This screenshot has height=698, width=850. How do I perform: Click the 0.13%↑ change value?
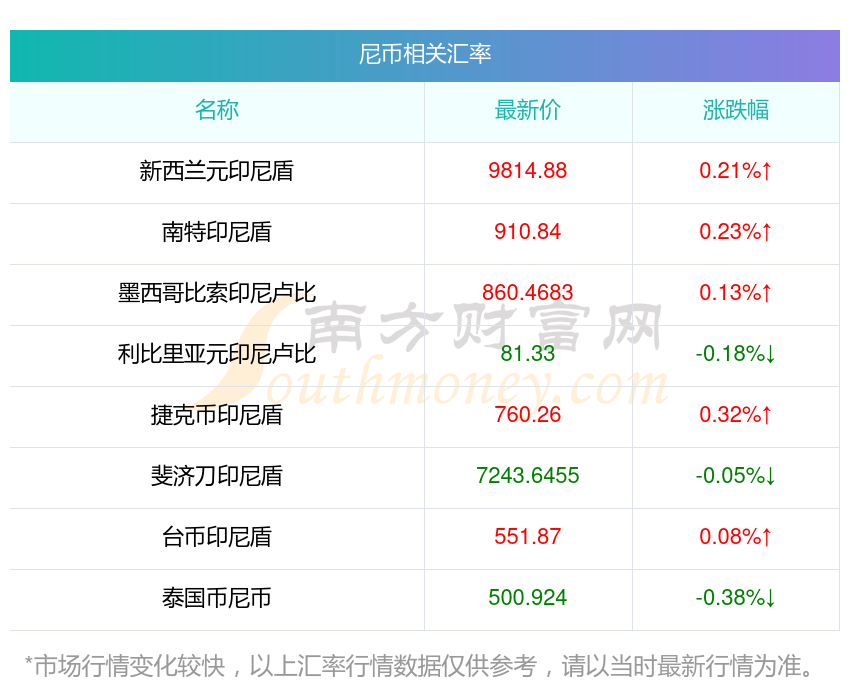[736, 293]
